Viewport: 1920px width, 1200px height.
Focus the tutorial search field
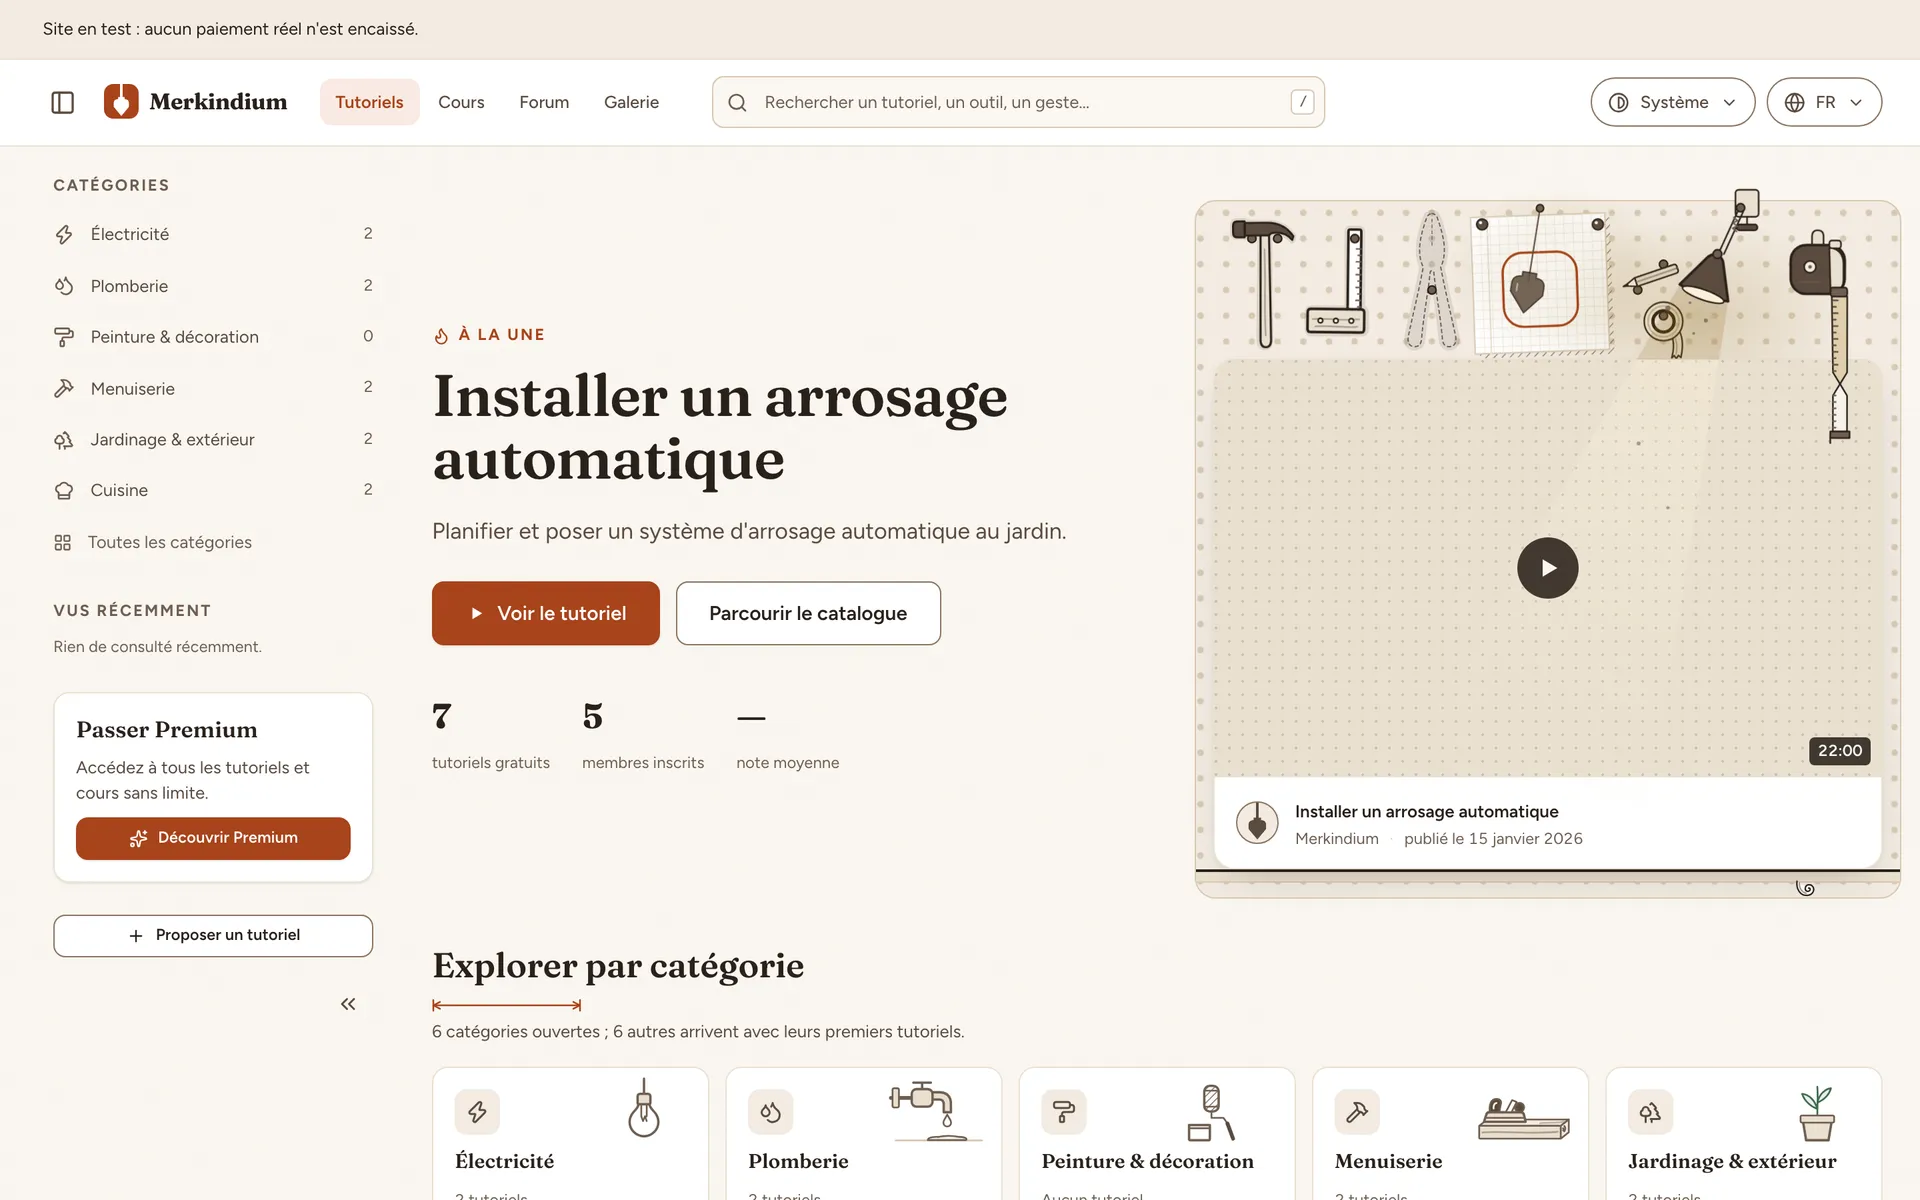(1018, 102)
